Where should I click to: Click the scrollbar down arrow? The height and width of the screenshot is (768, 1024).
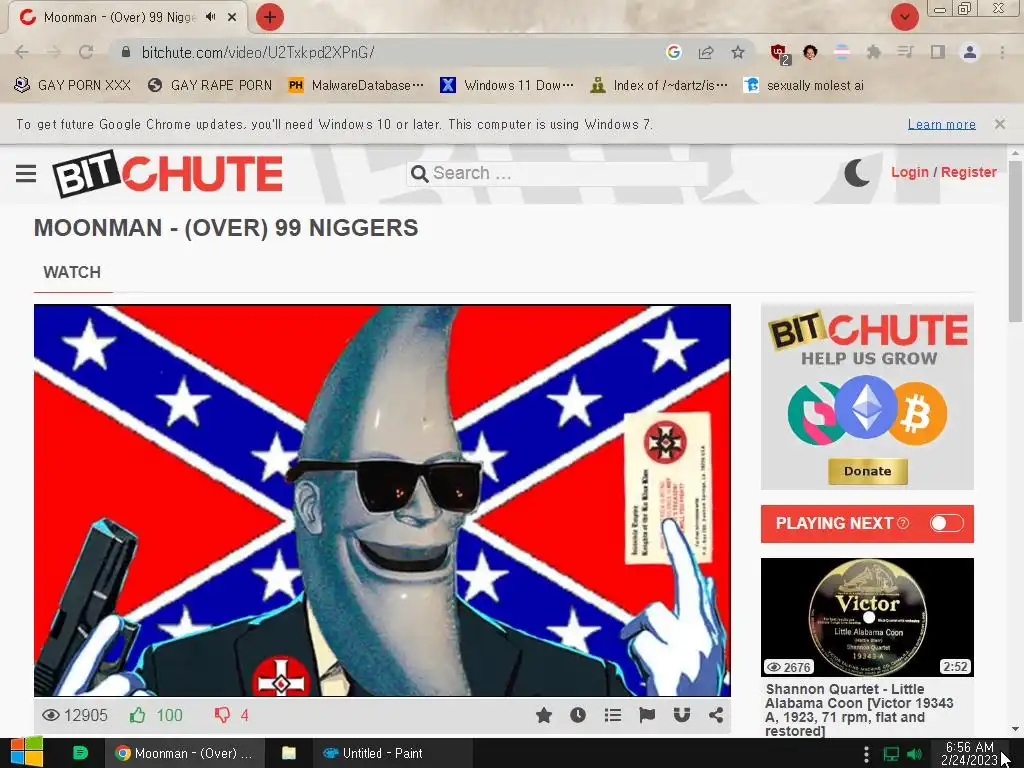[x=1015, y=729]
